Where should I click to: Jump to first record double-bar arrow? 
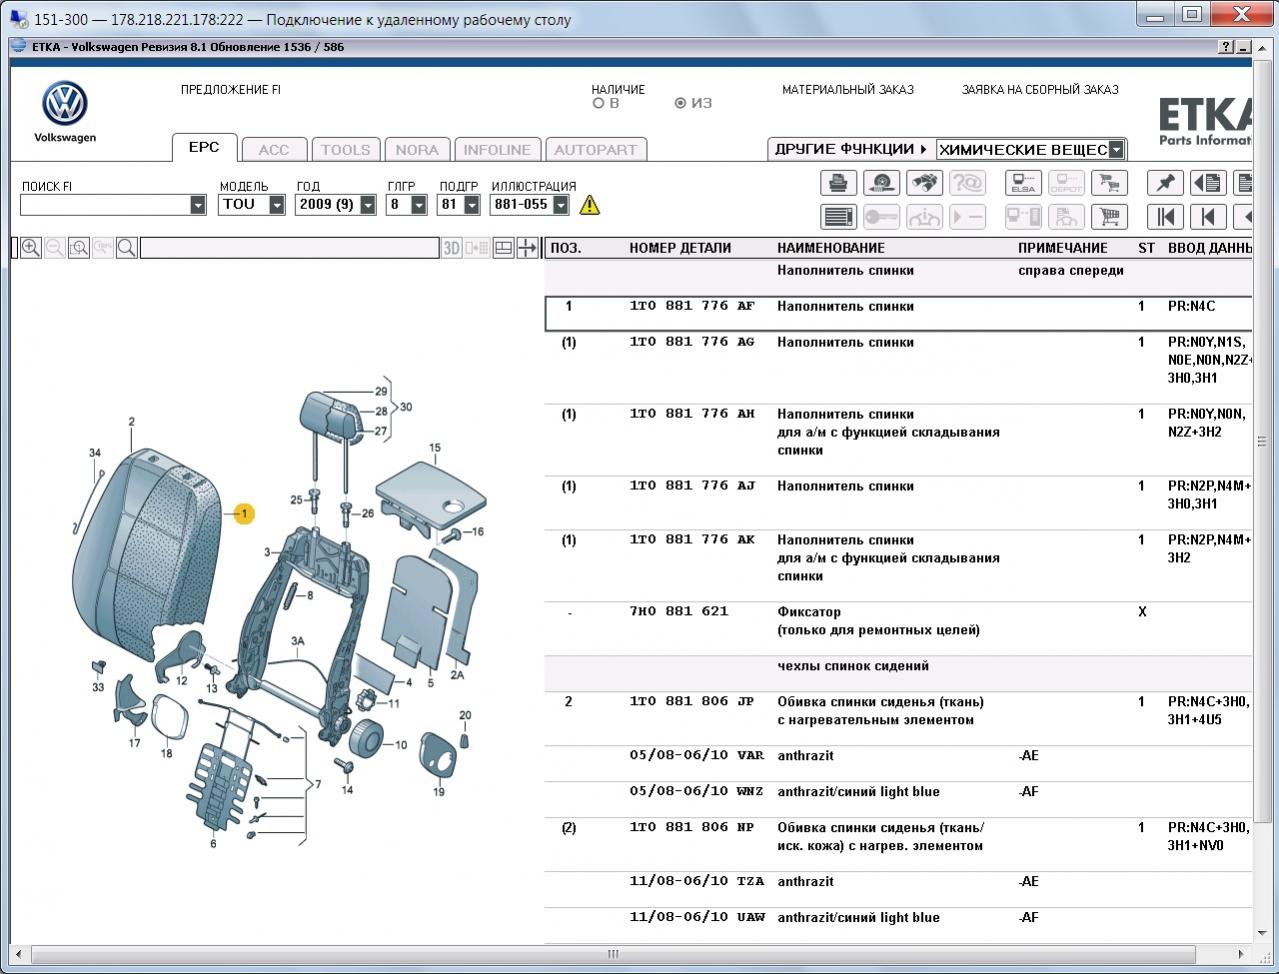pos(1165,217)
